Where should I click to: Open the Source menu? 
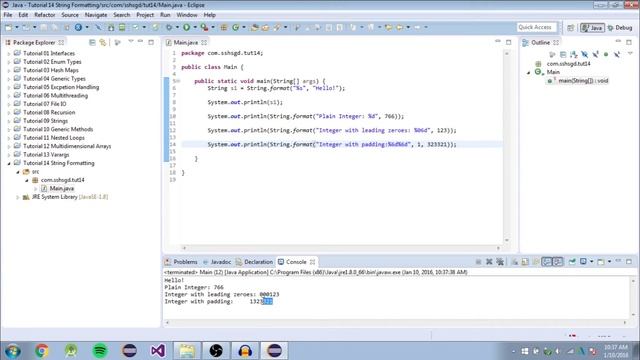(70, 15)
